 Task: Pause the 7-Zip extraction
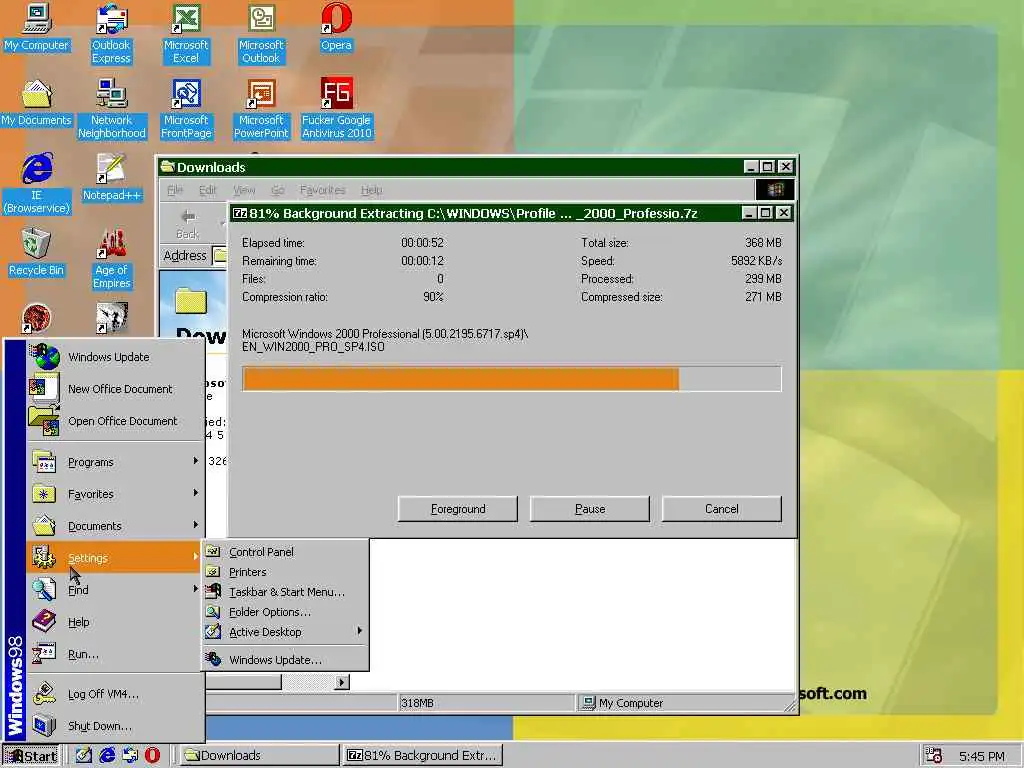pos(590,509)
